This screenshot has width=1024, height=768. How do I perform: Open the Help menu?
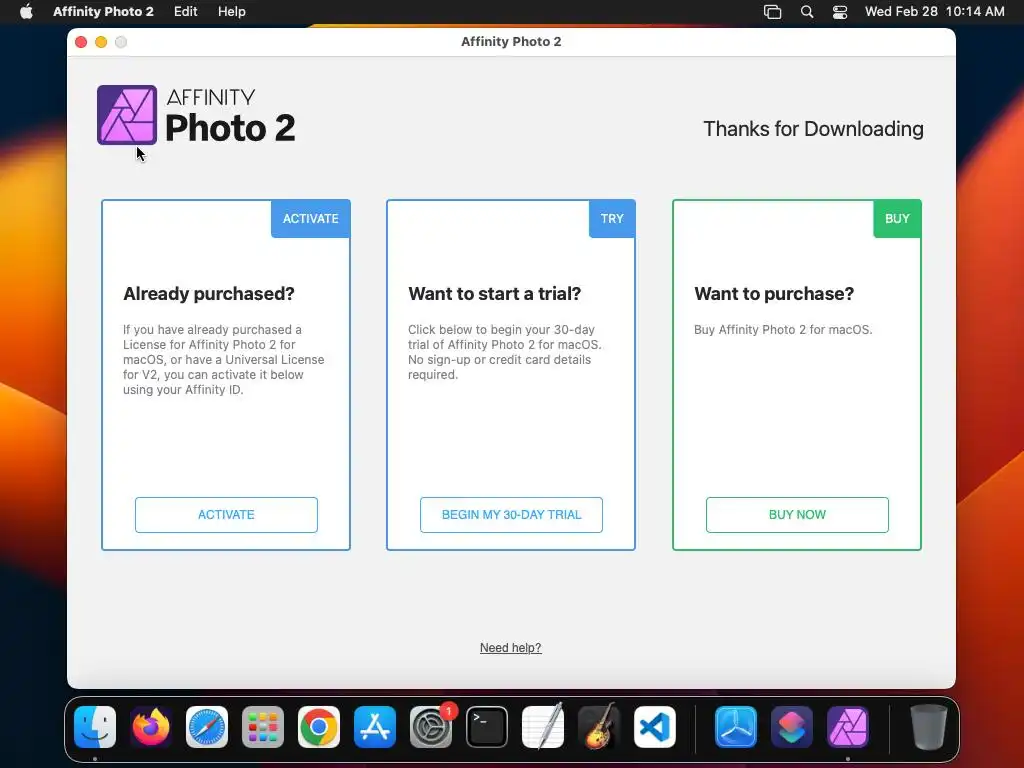coord(232,12)
